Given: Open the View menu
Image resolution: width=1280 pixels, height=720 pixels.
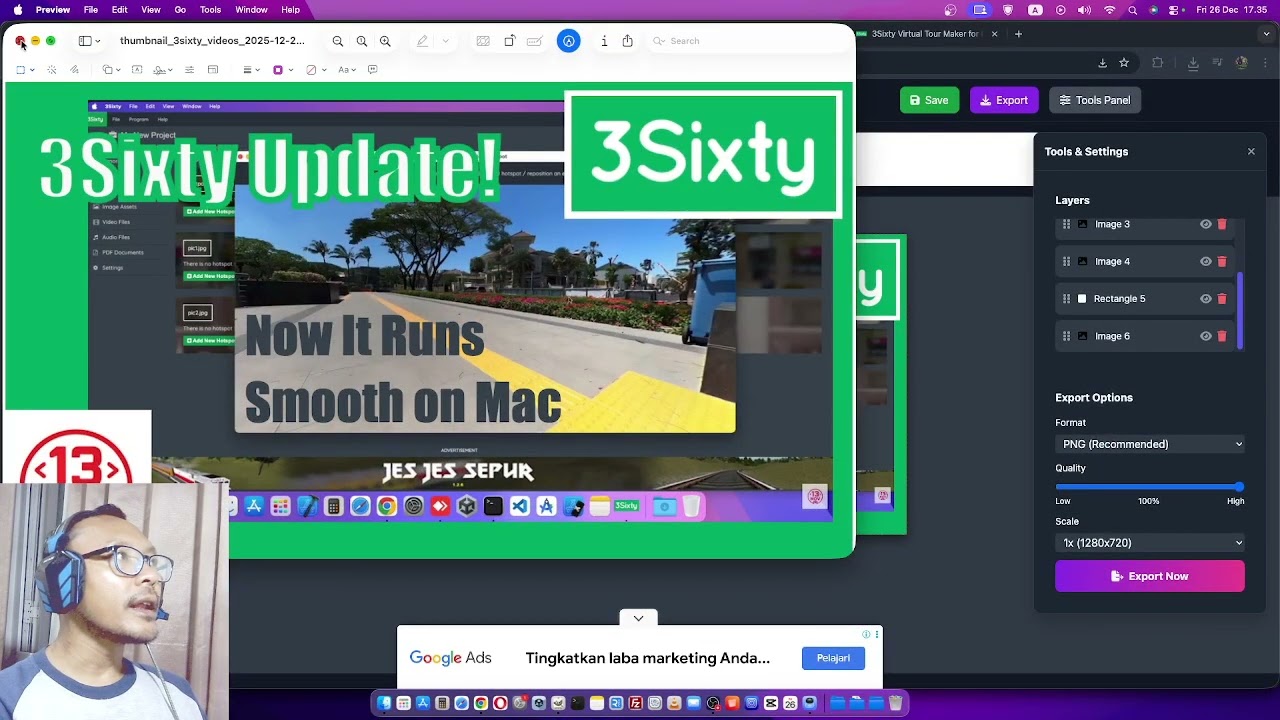Looking at the screenshot, I should click(151, 10).
